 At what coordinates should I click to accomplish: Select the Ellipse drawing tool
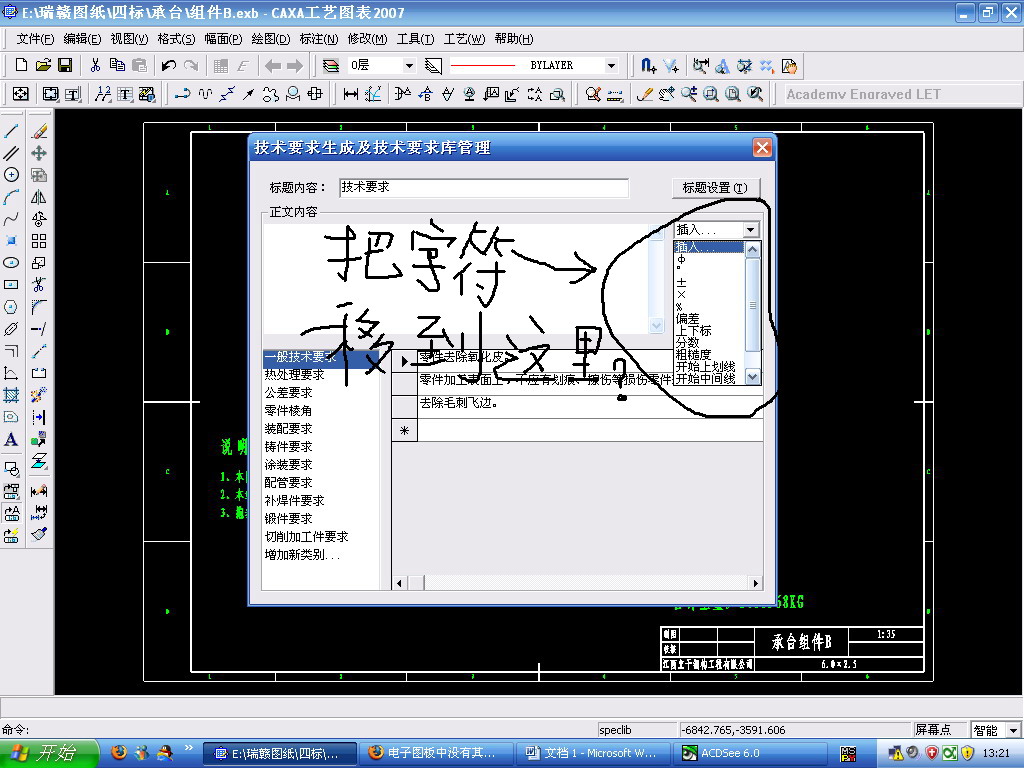pos(11,263)
